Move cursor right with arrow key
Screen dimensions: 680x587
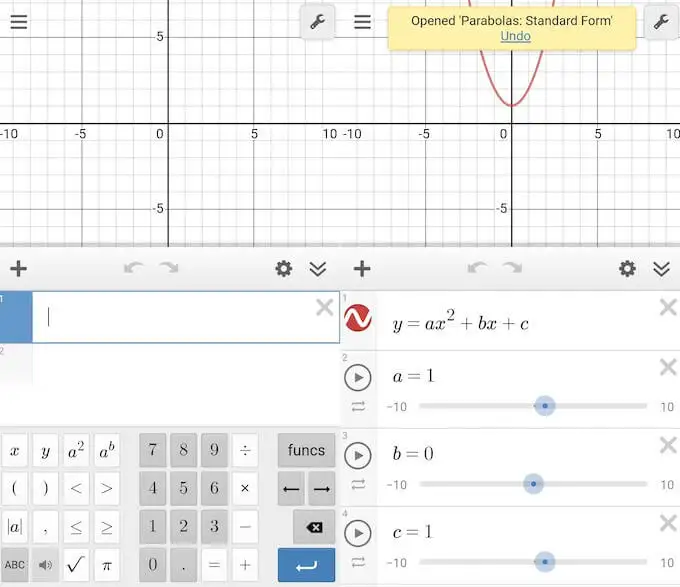(x=322, y=489)
